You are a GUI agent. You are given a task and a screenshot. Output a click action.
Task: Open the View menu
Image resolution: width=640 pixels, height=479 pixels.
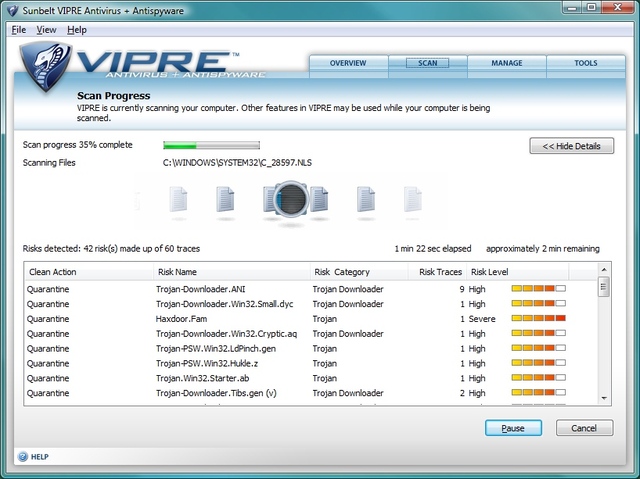[x=46, y=30]
